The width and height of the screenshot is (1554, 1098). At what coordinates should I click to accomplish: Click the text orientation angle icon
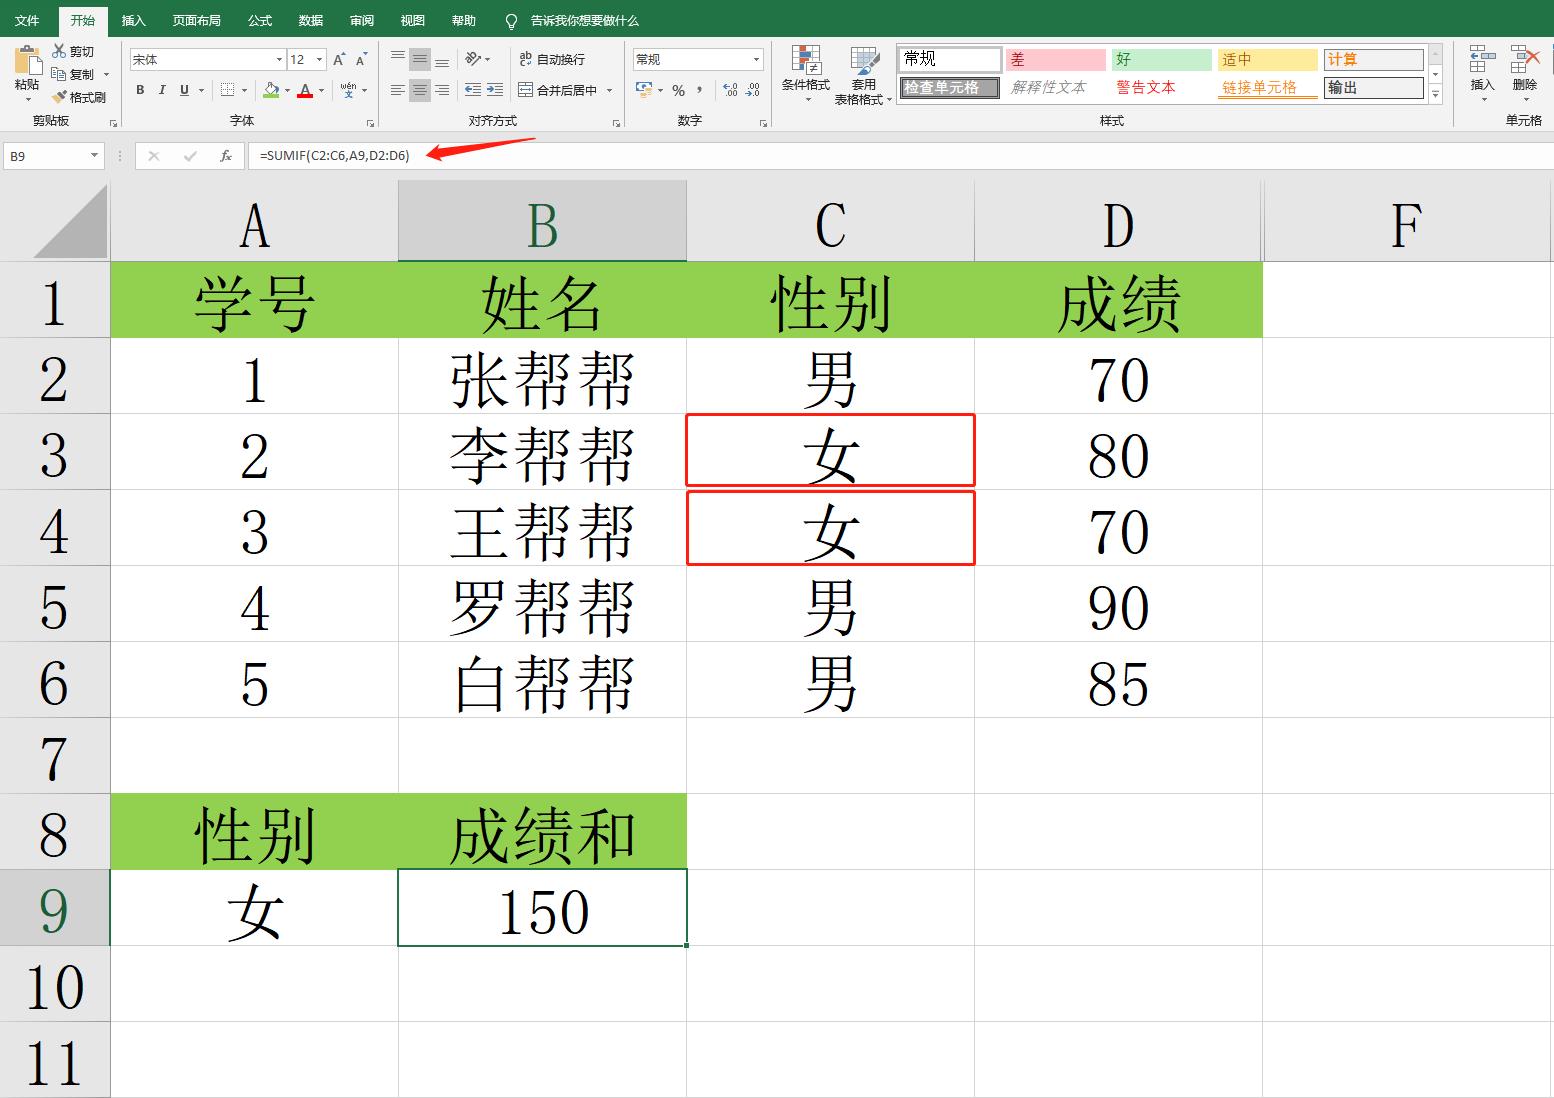click(473, 59)
